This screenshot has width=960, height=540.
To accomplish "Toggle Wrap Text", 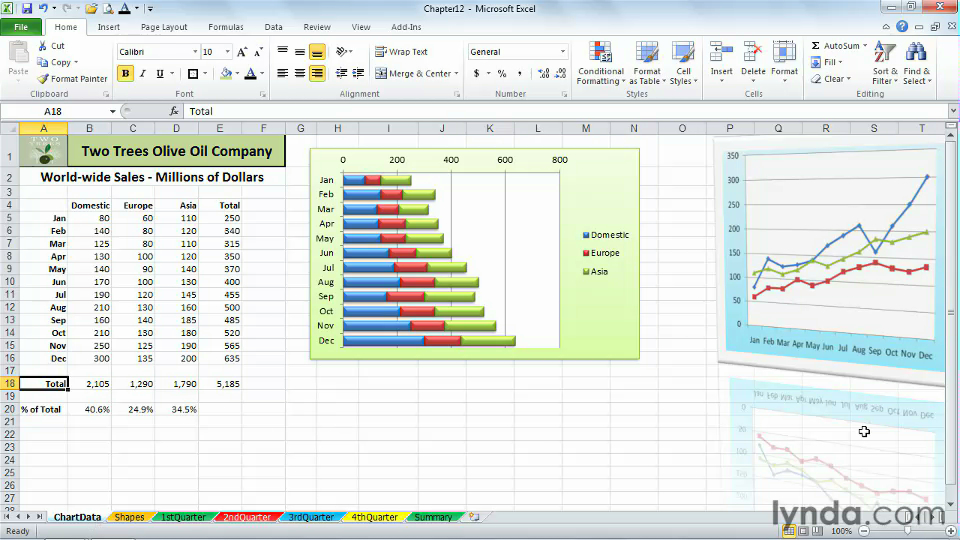I will tap(401, 52).
